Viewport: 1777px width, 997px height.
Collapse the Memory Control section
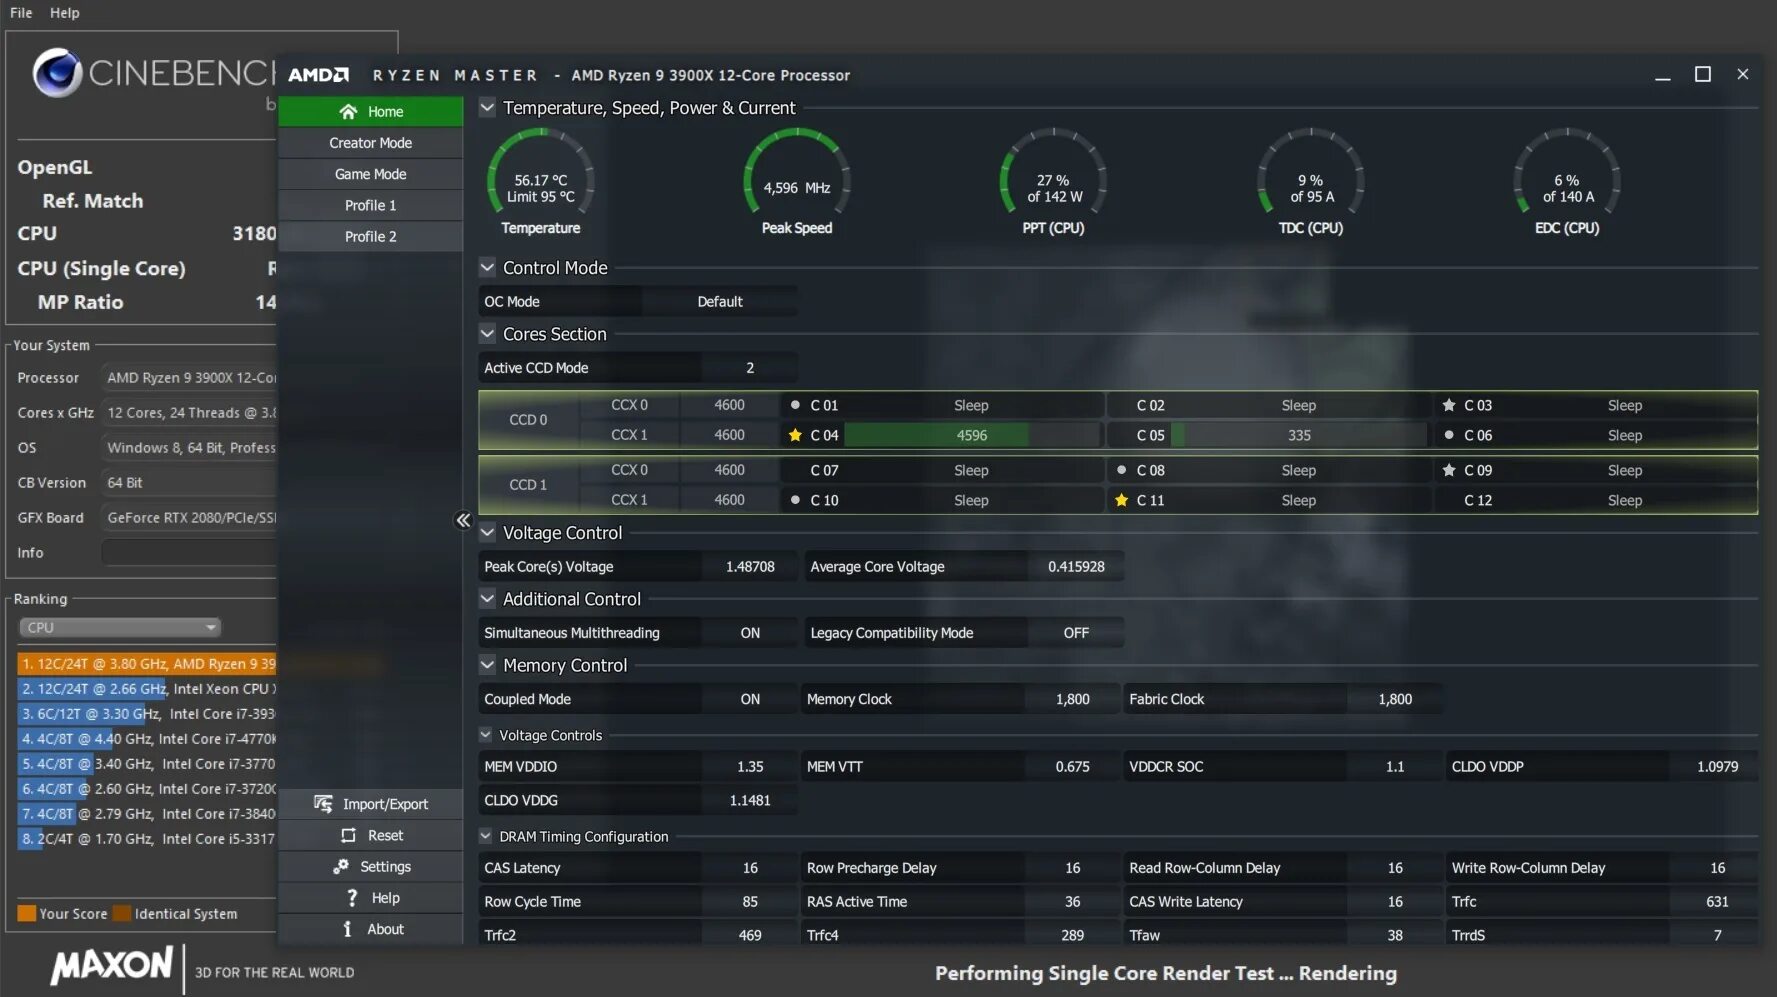coord(487,664)
